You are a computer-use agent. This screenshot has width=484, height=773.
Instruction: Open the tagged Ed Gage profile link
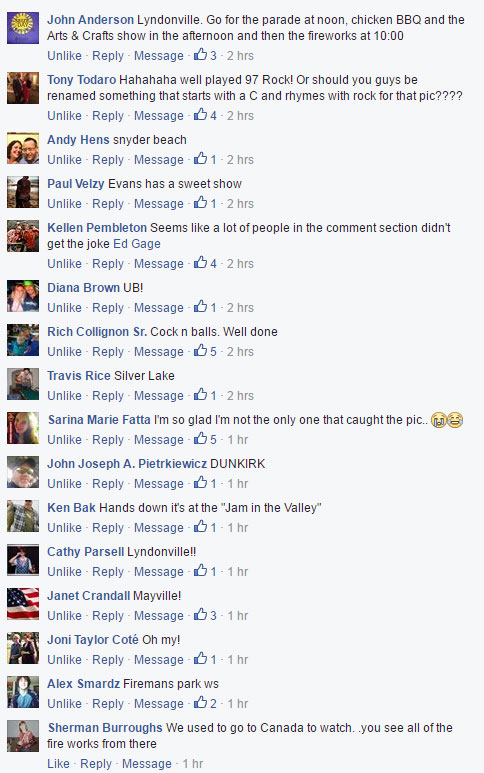[137, 244]
